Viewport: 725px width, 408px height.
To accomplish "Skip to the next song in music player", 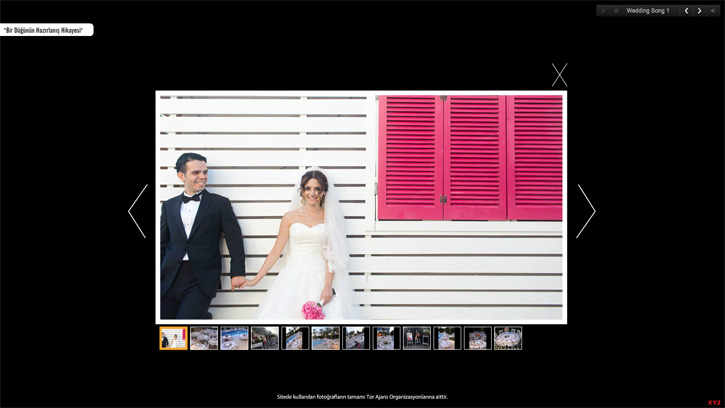I will (700, 11).
